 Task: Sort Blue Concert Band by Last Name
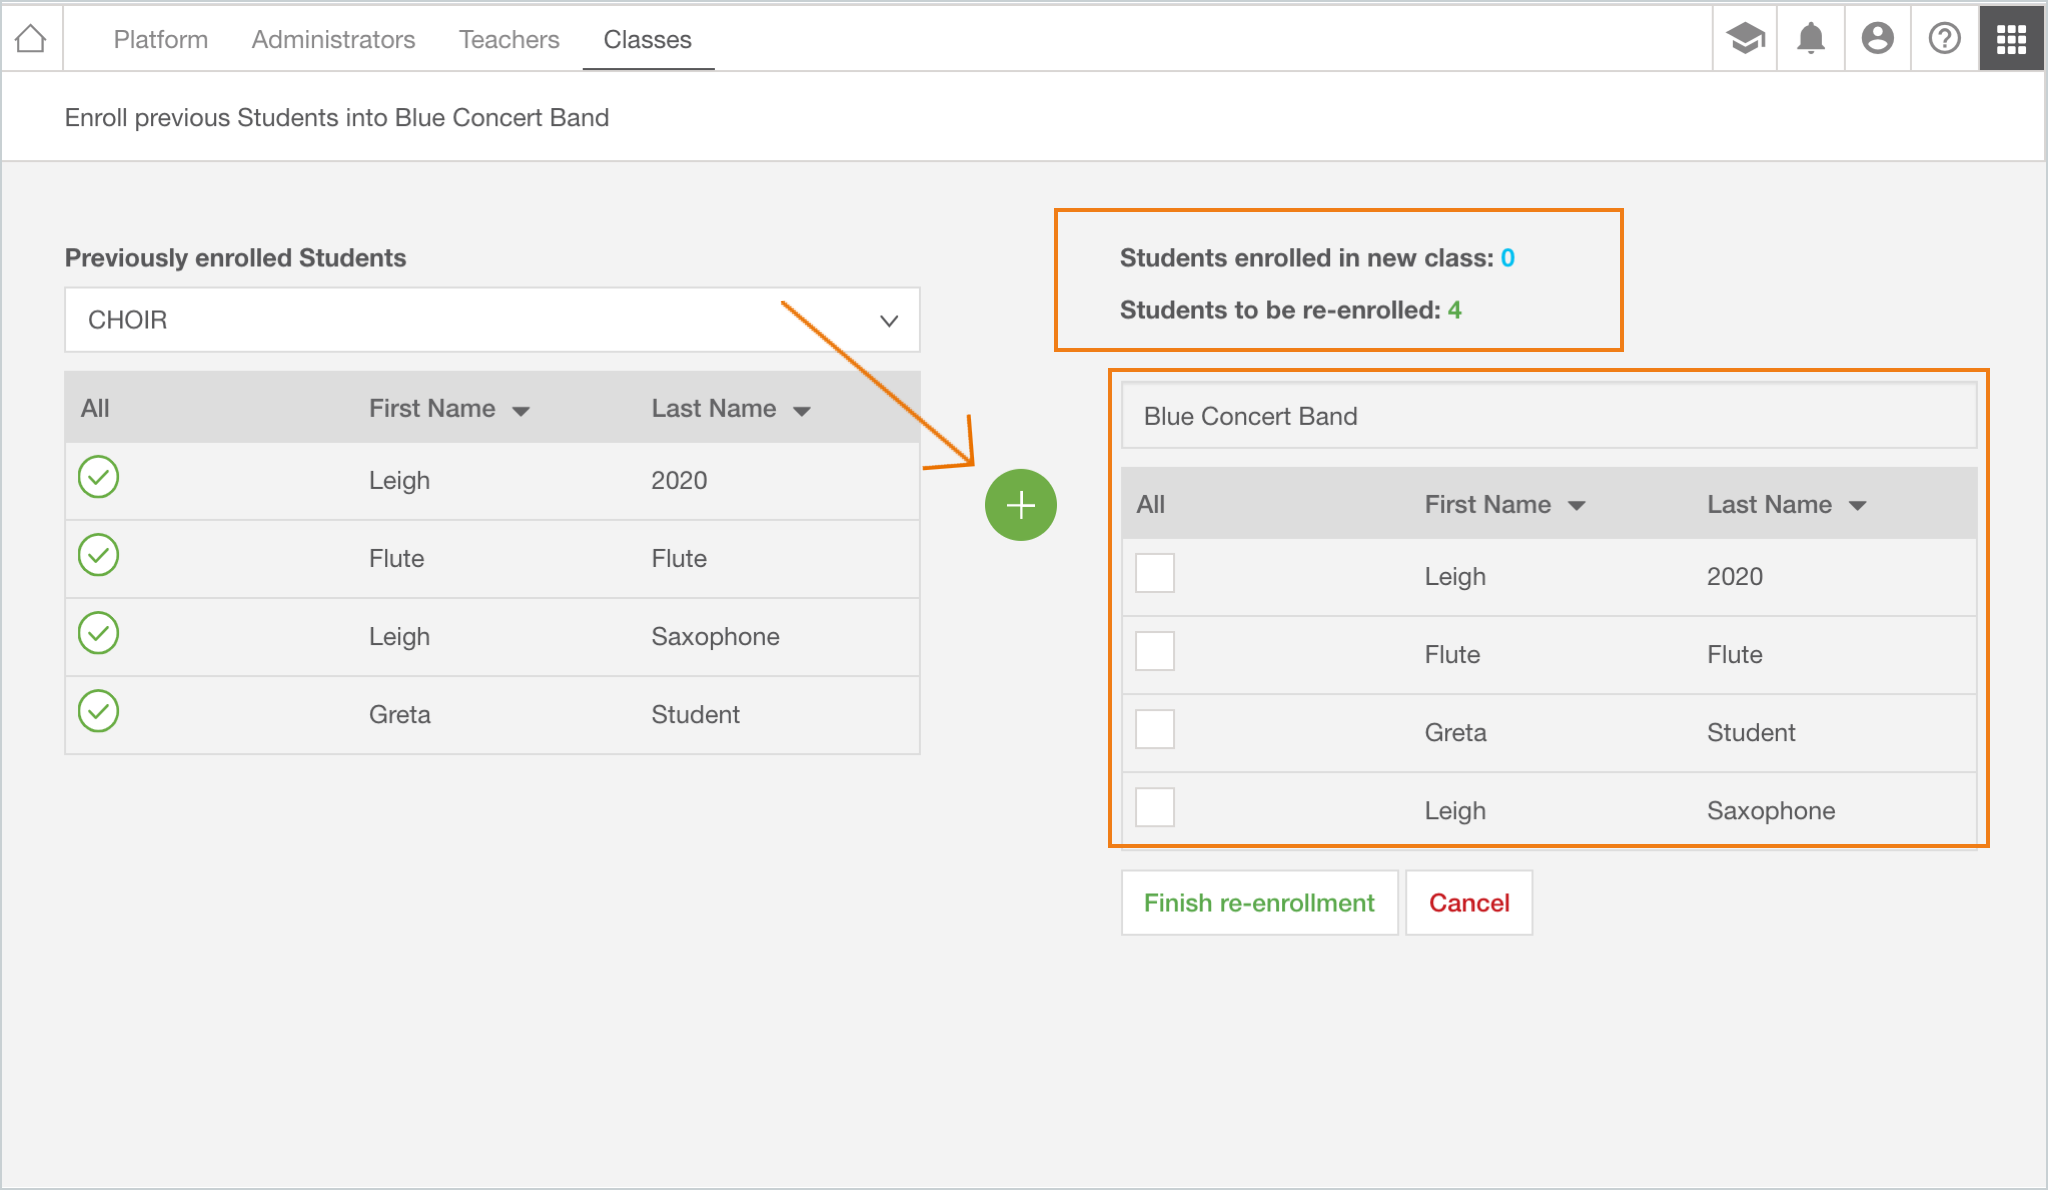click(x=1787, y=505)
